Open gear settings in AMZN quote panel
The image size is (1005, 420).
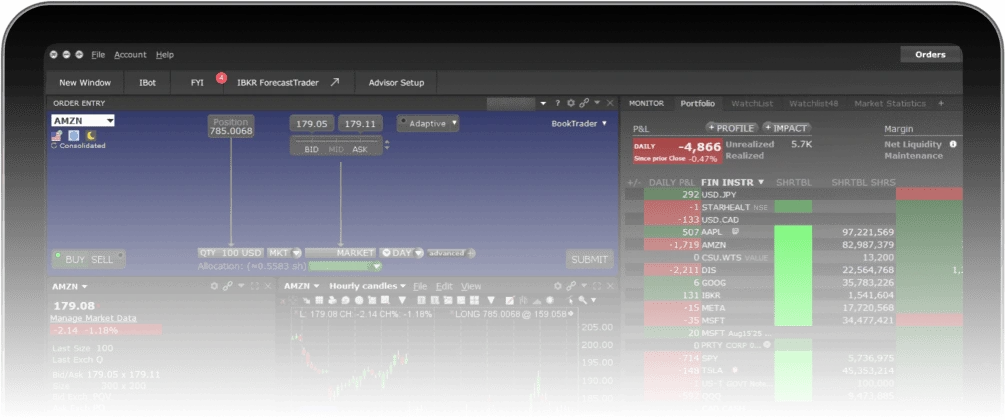click(x=214, y=286)
